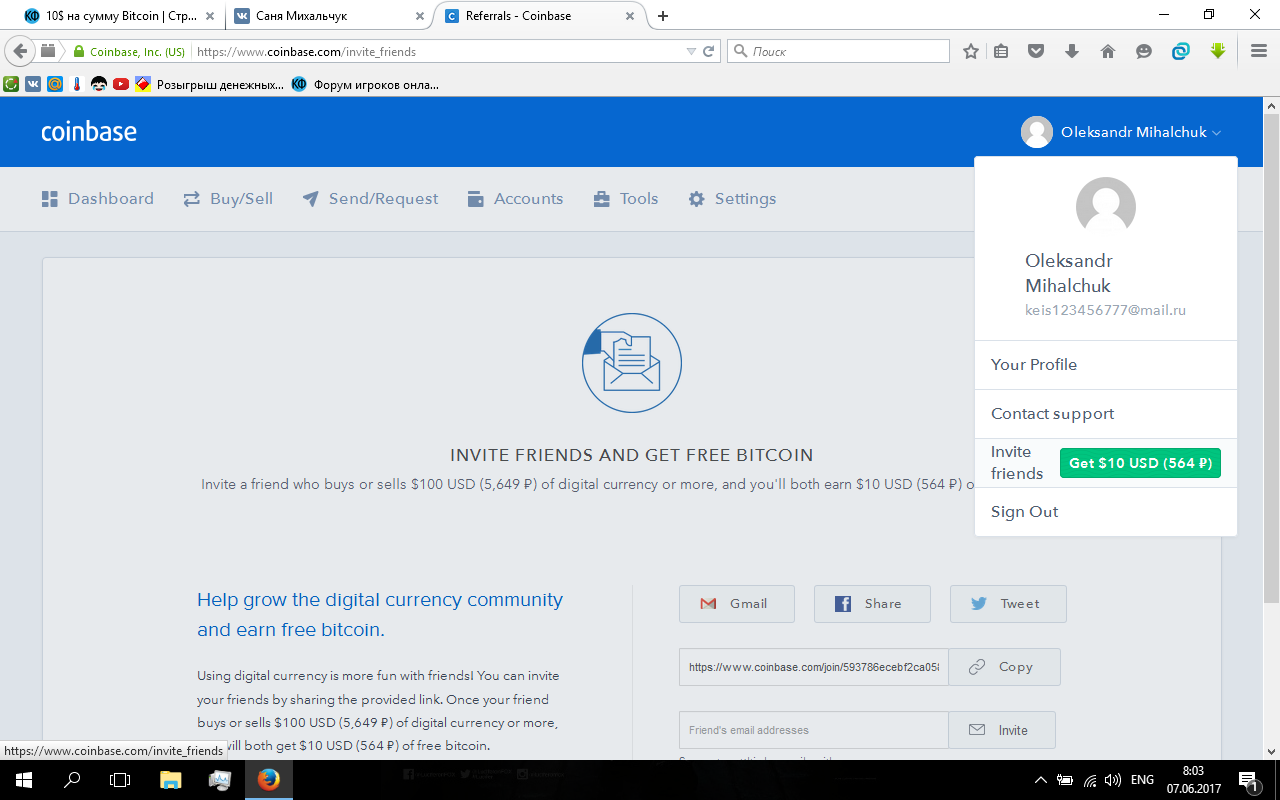Open the Buy/Sell navigation item
Image resolution: width=1280 pixels, height=800 pixels.
tap(228, 199)
